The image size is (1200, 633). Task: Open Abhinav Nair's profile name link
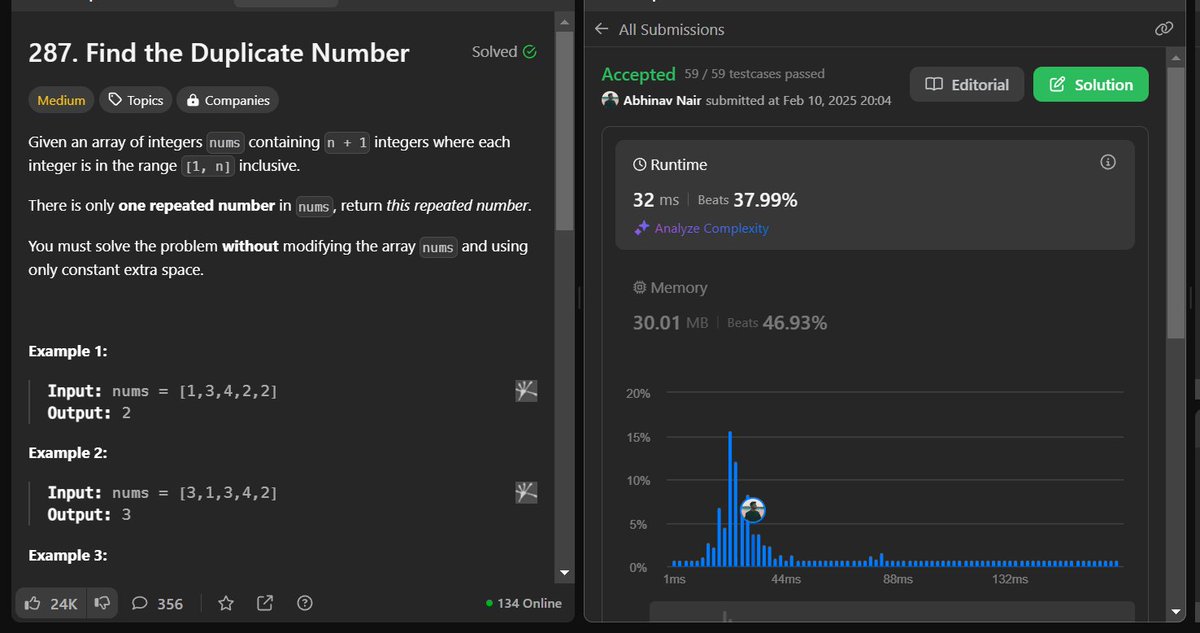(662, 100)
